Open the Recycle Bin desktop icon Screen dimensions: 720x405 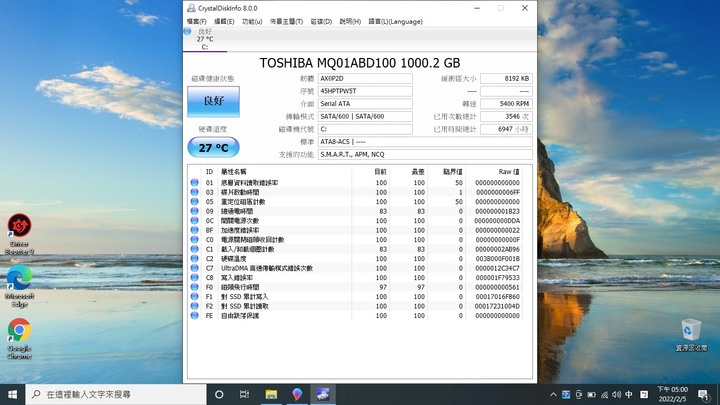point(691,335)
